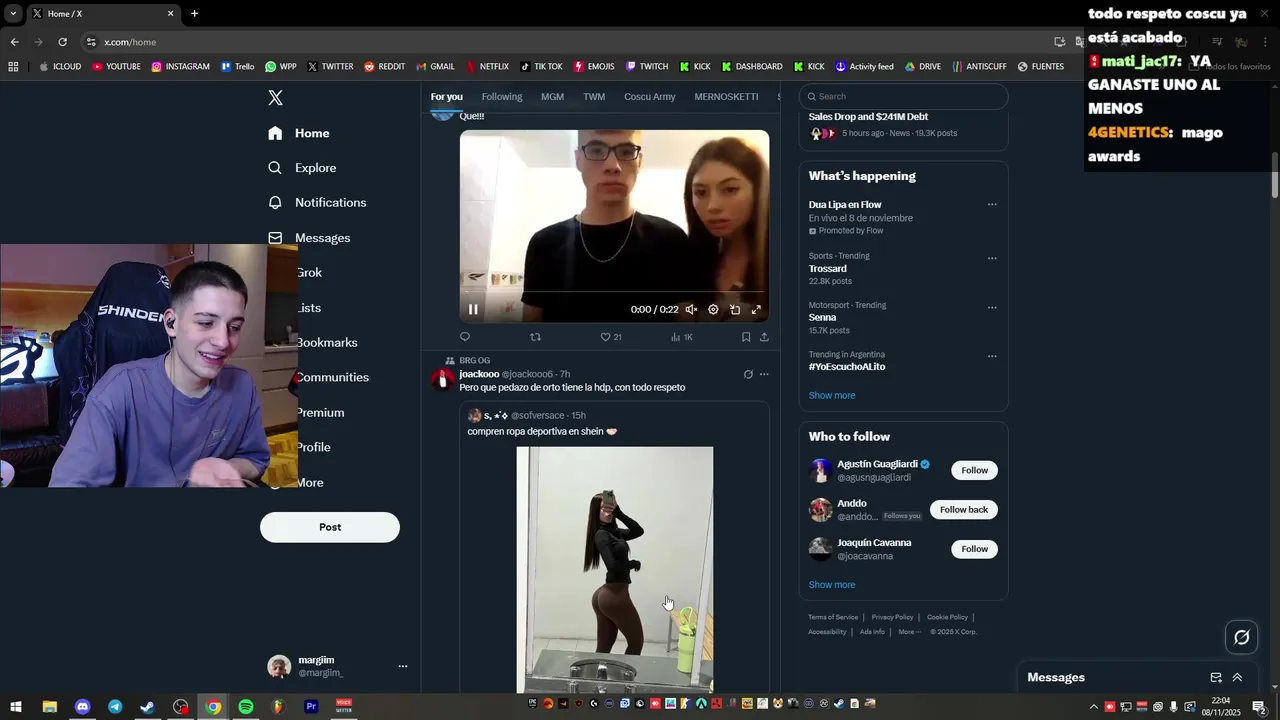Follow back Anddo
Image resolution: width=1280 pixels, height=720 pixels.
[964, 509]
